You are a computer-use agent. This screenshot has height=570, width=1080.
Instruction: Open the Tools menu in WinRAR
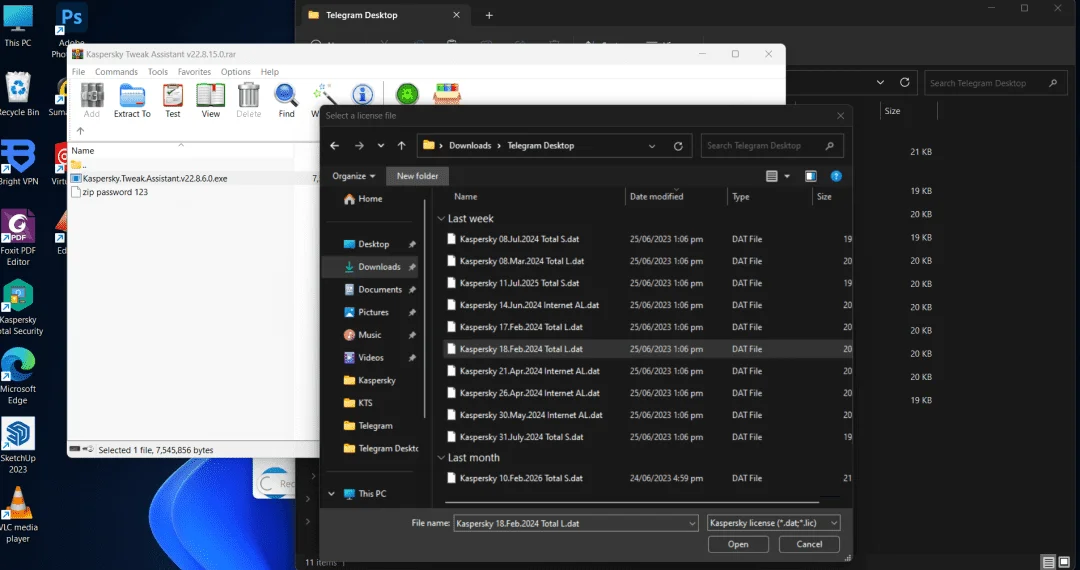pos(158,72)
